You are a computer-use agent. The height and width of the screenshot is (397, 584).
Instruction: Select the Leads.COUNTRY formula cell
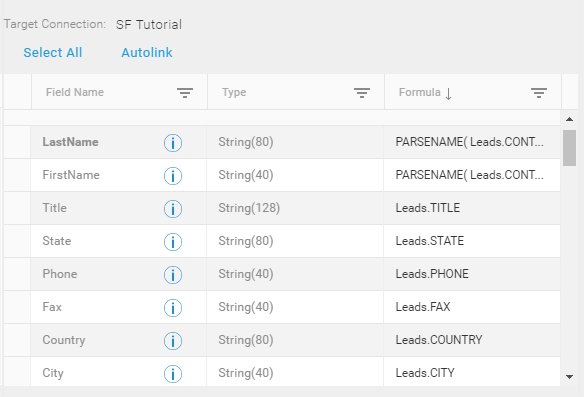(472, 340)
